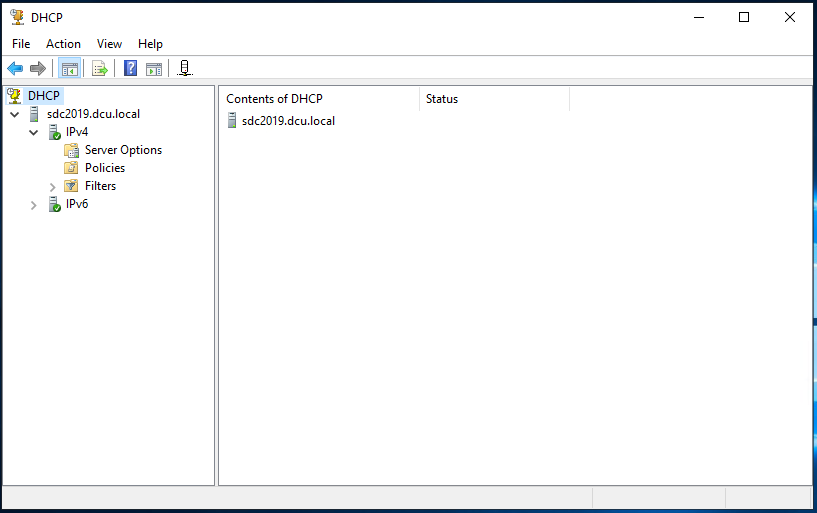Click the Forward arrow toolbar icon

pyautogui.click(x=38, y=68)
